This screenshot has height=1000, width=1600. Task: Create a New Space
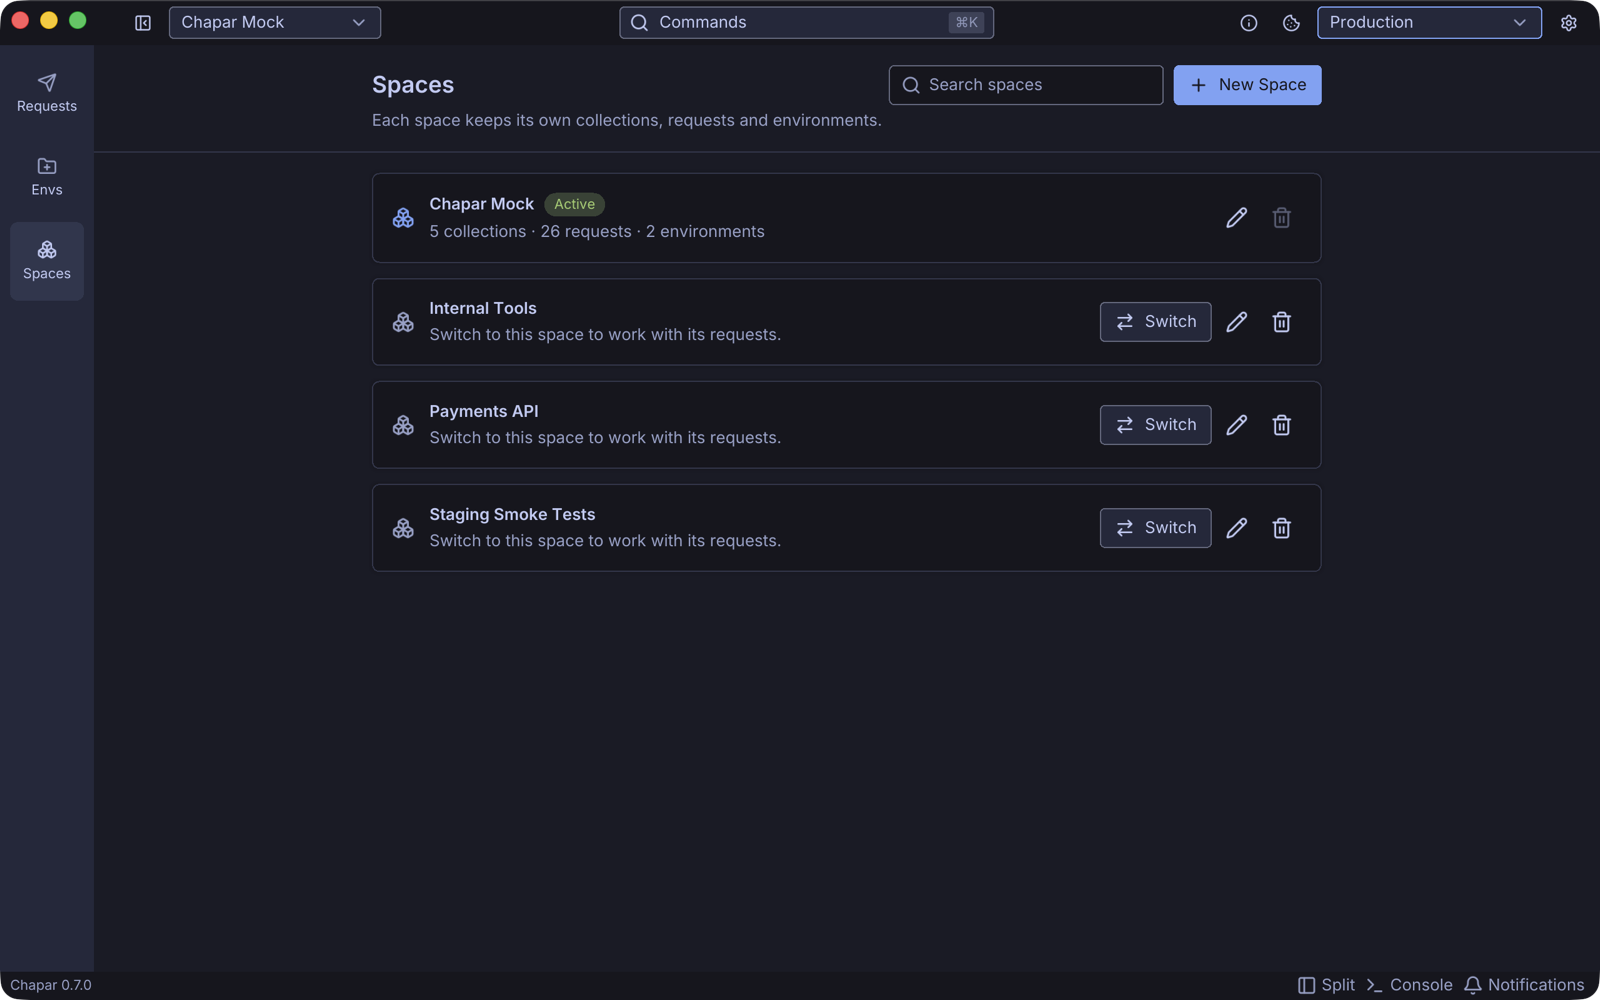click(1247, 85)
